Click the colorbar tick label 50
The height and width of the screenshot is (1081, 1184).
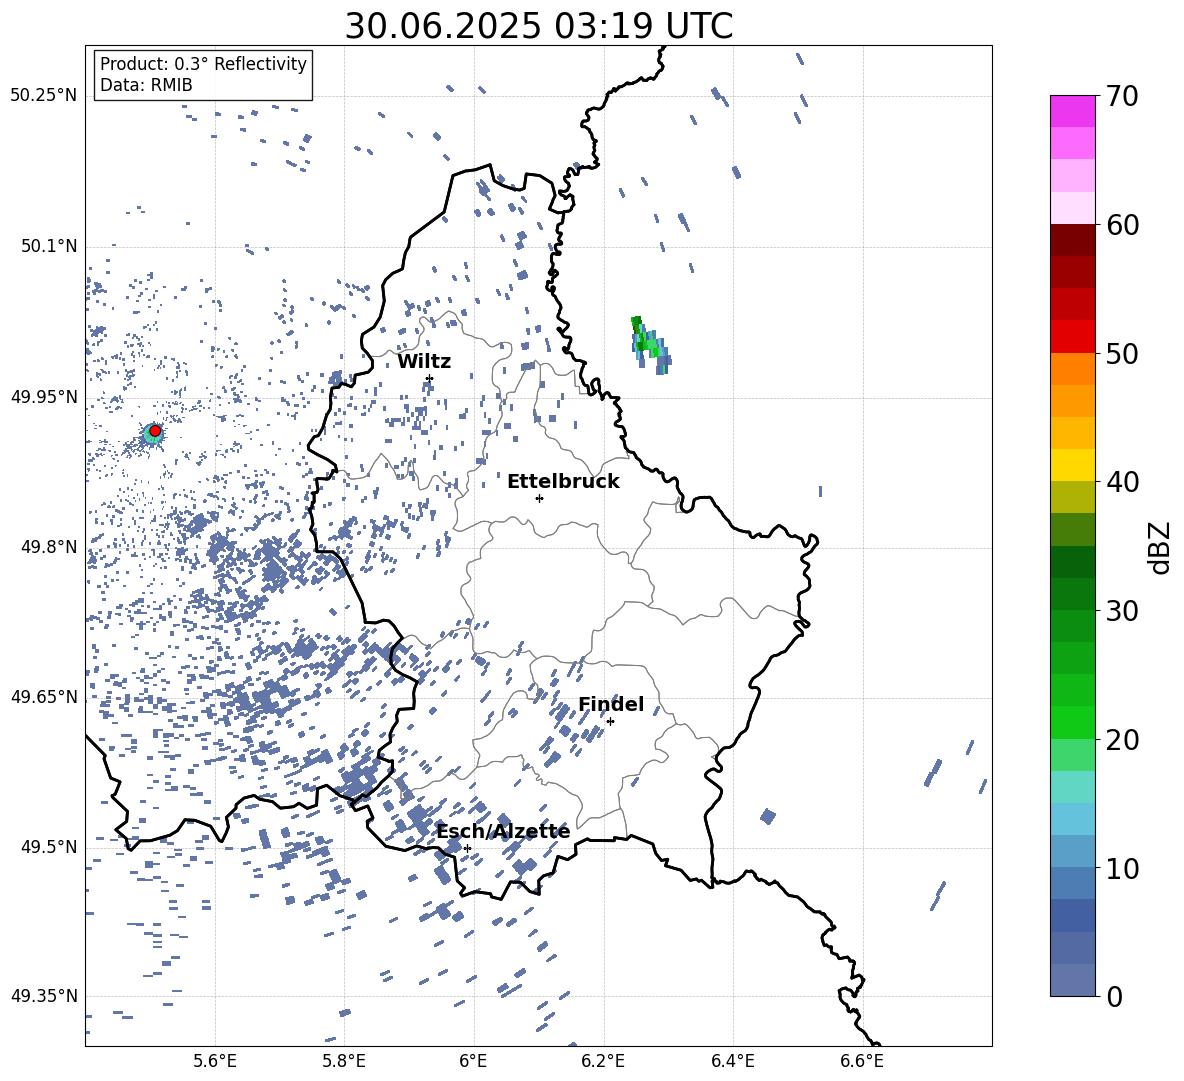[1122, 353]
